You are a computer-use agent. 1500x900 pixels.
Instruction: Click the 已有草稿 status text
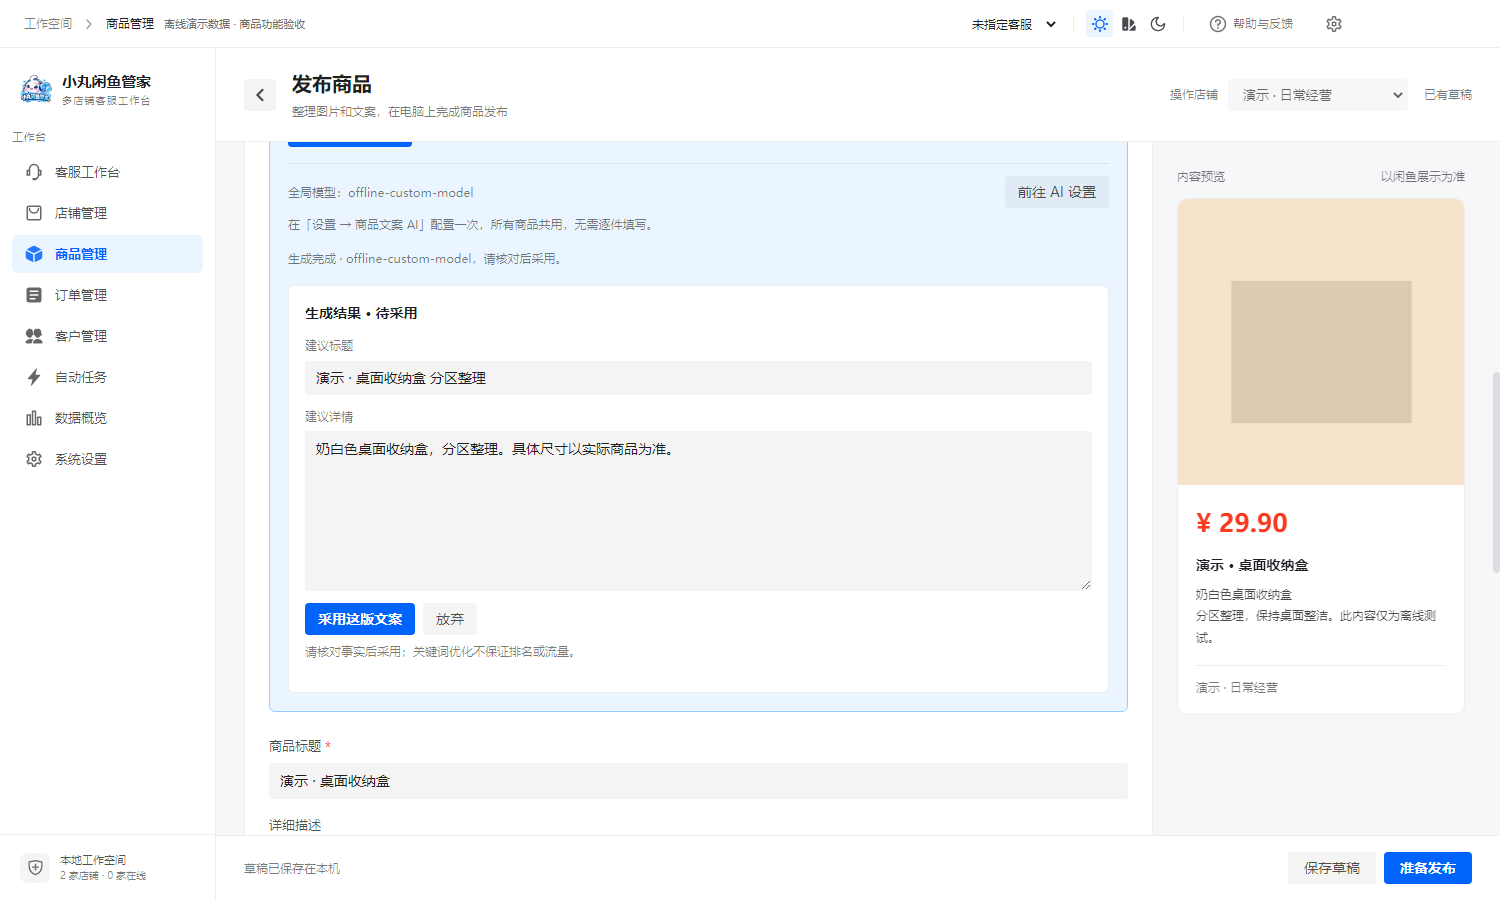[1448, 95]
